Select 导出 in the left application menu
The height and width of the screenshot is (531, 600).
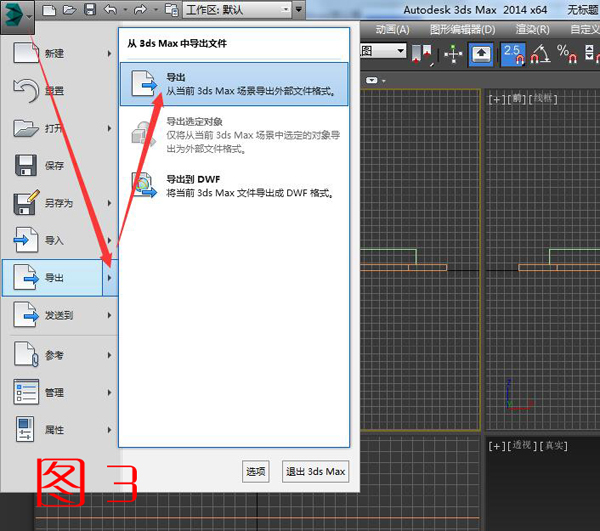(x=52, y=278)
